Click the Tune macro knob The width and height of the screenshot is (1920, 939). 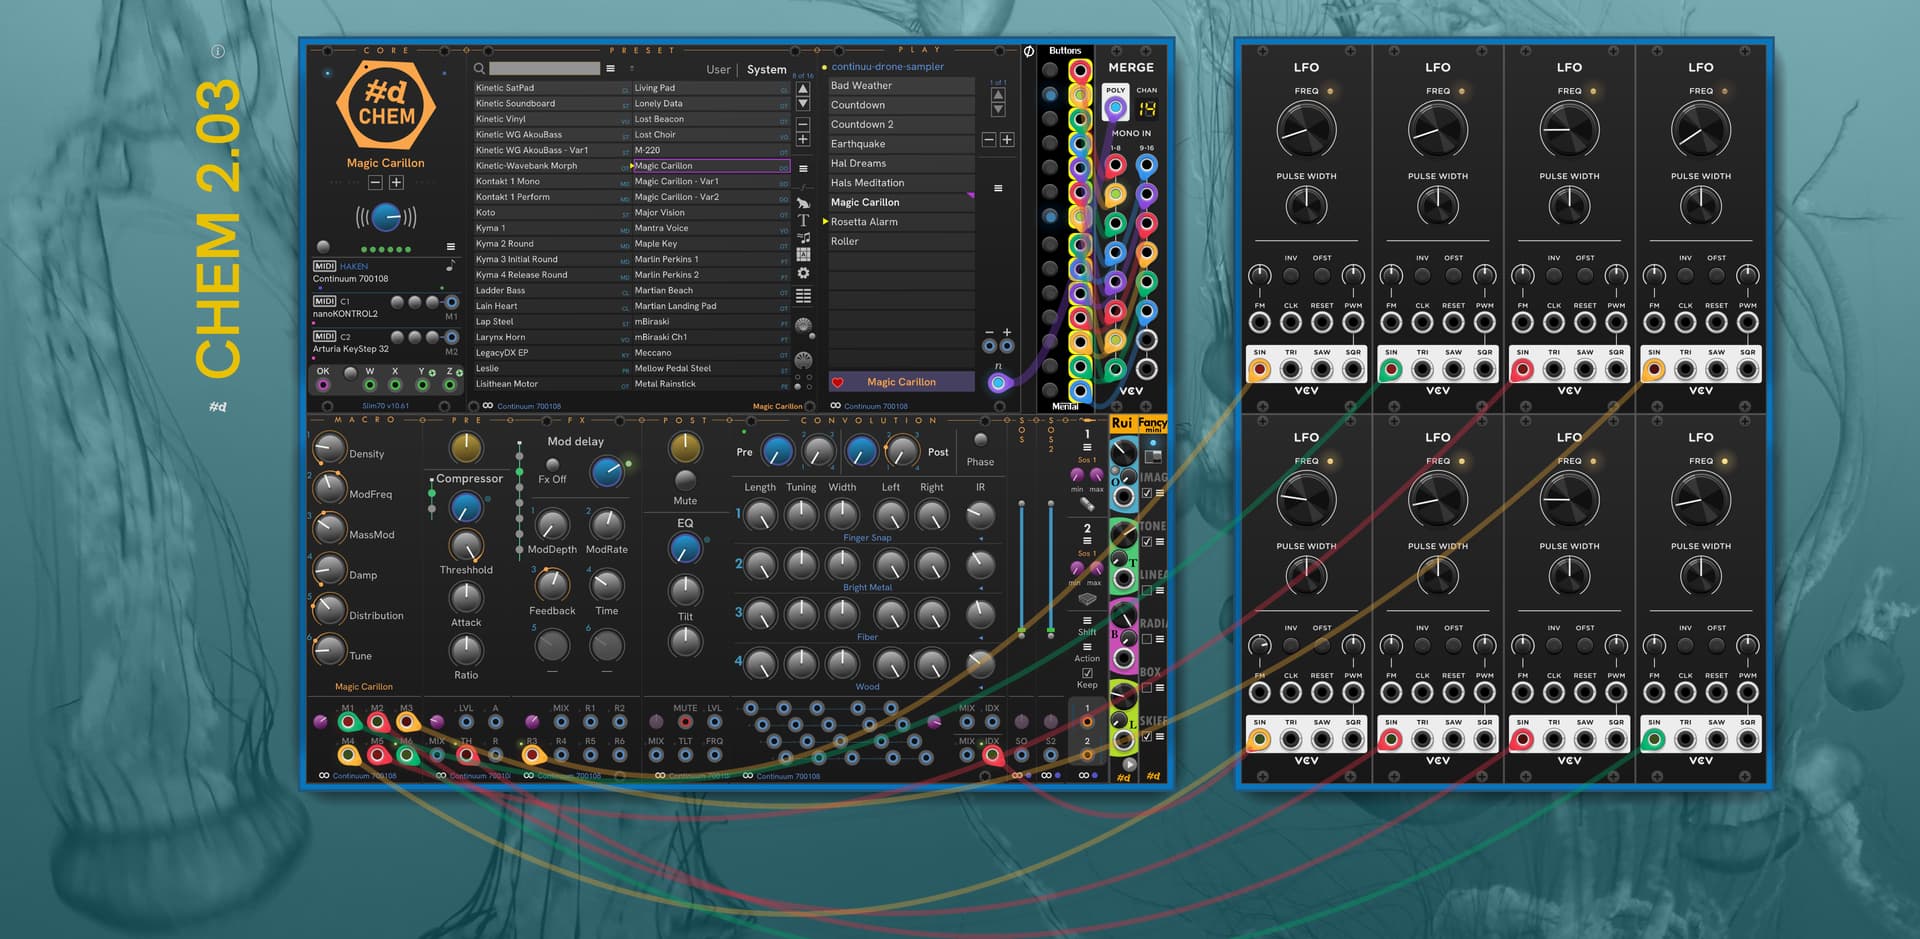329,651
